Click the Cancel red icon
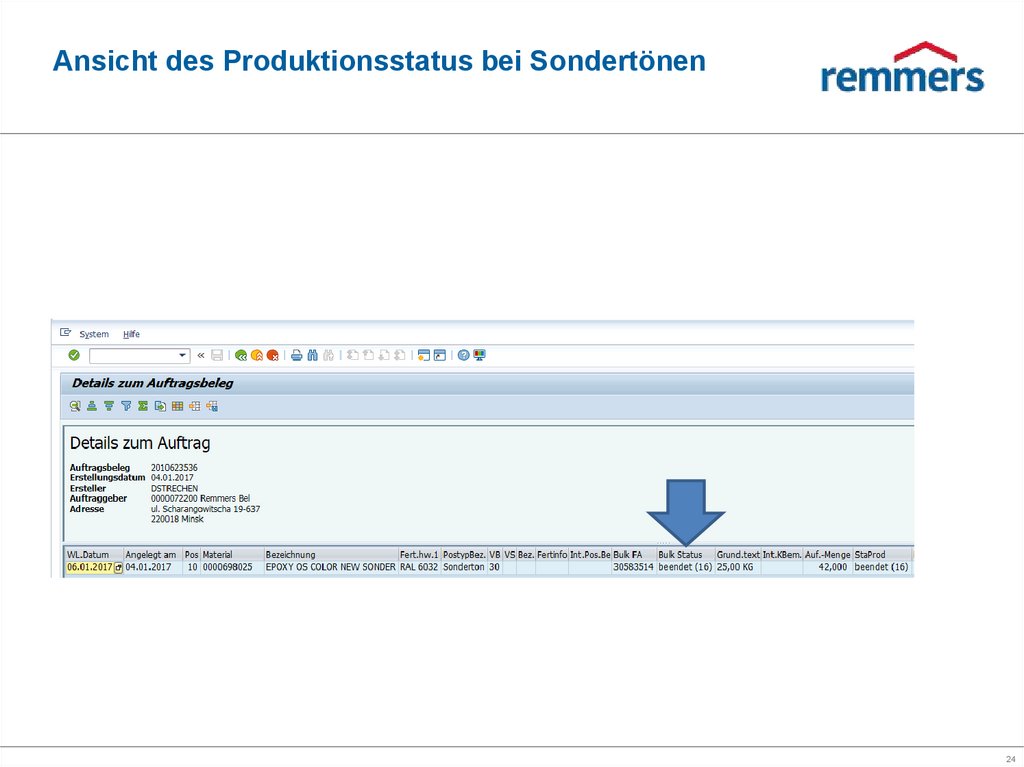This screenshot has height=767, width=1024. pyautogui.click(x=271, y=356)
